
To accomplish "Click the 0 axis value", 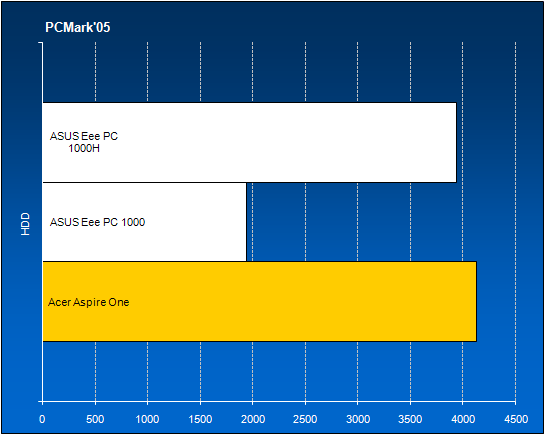I will click(42, 419).
